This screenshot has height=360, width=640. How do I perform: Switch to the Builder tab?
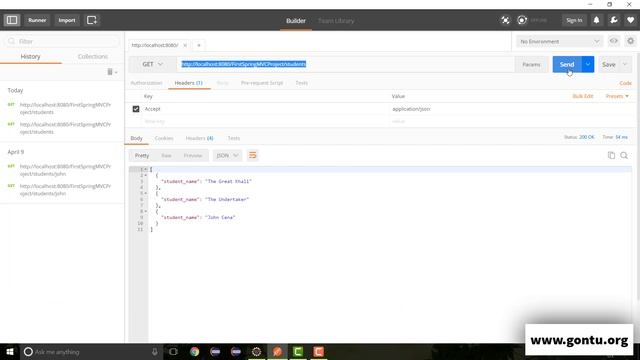click(296, 20)
